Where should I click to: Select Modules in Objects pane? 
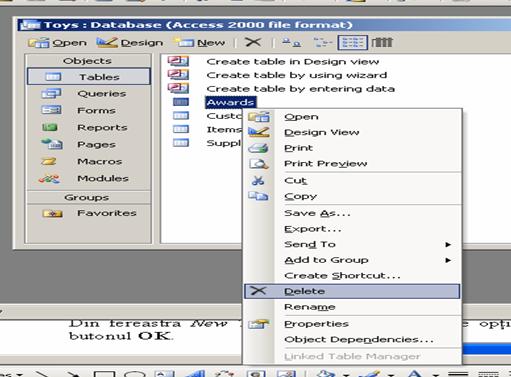pyautogui.click(x=89, y=178)
